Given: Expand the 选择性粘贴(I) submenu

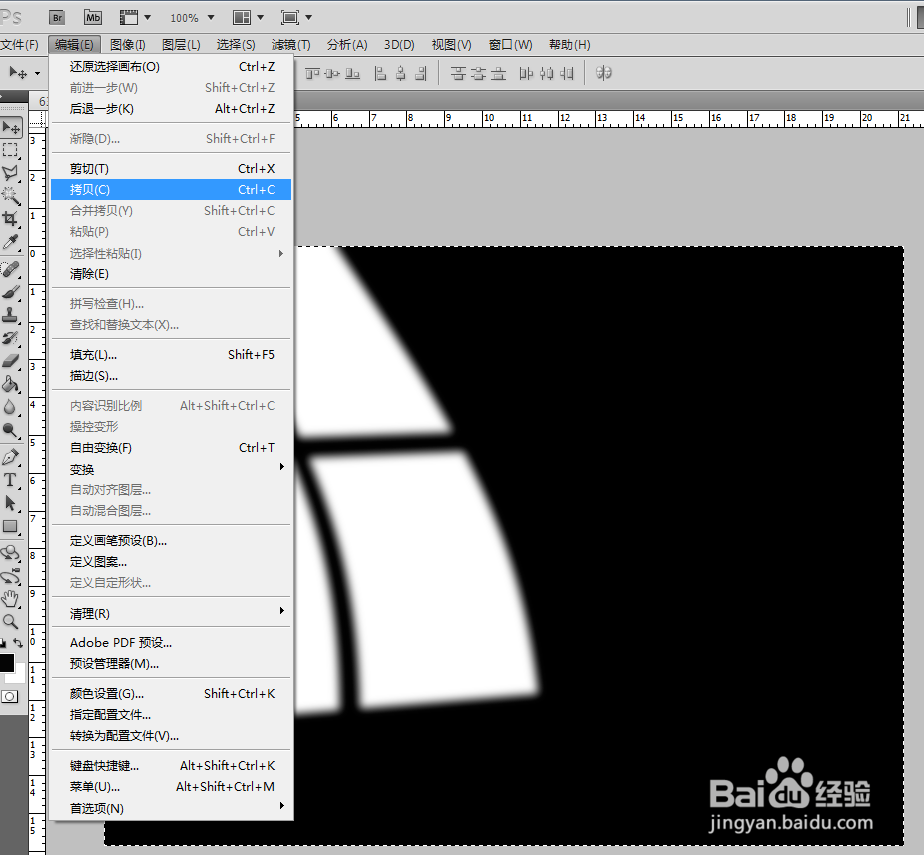Looking at the screenshot, I should tap(171, 253).
